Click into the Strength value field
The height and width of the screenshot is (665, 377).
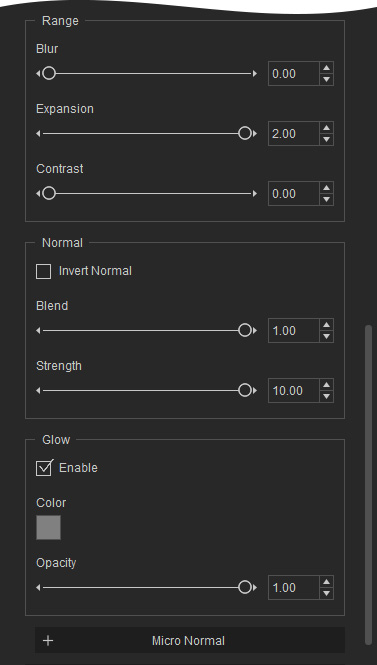tap(293, 390)
